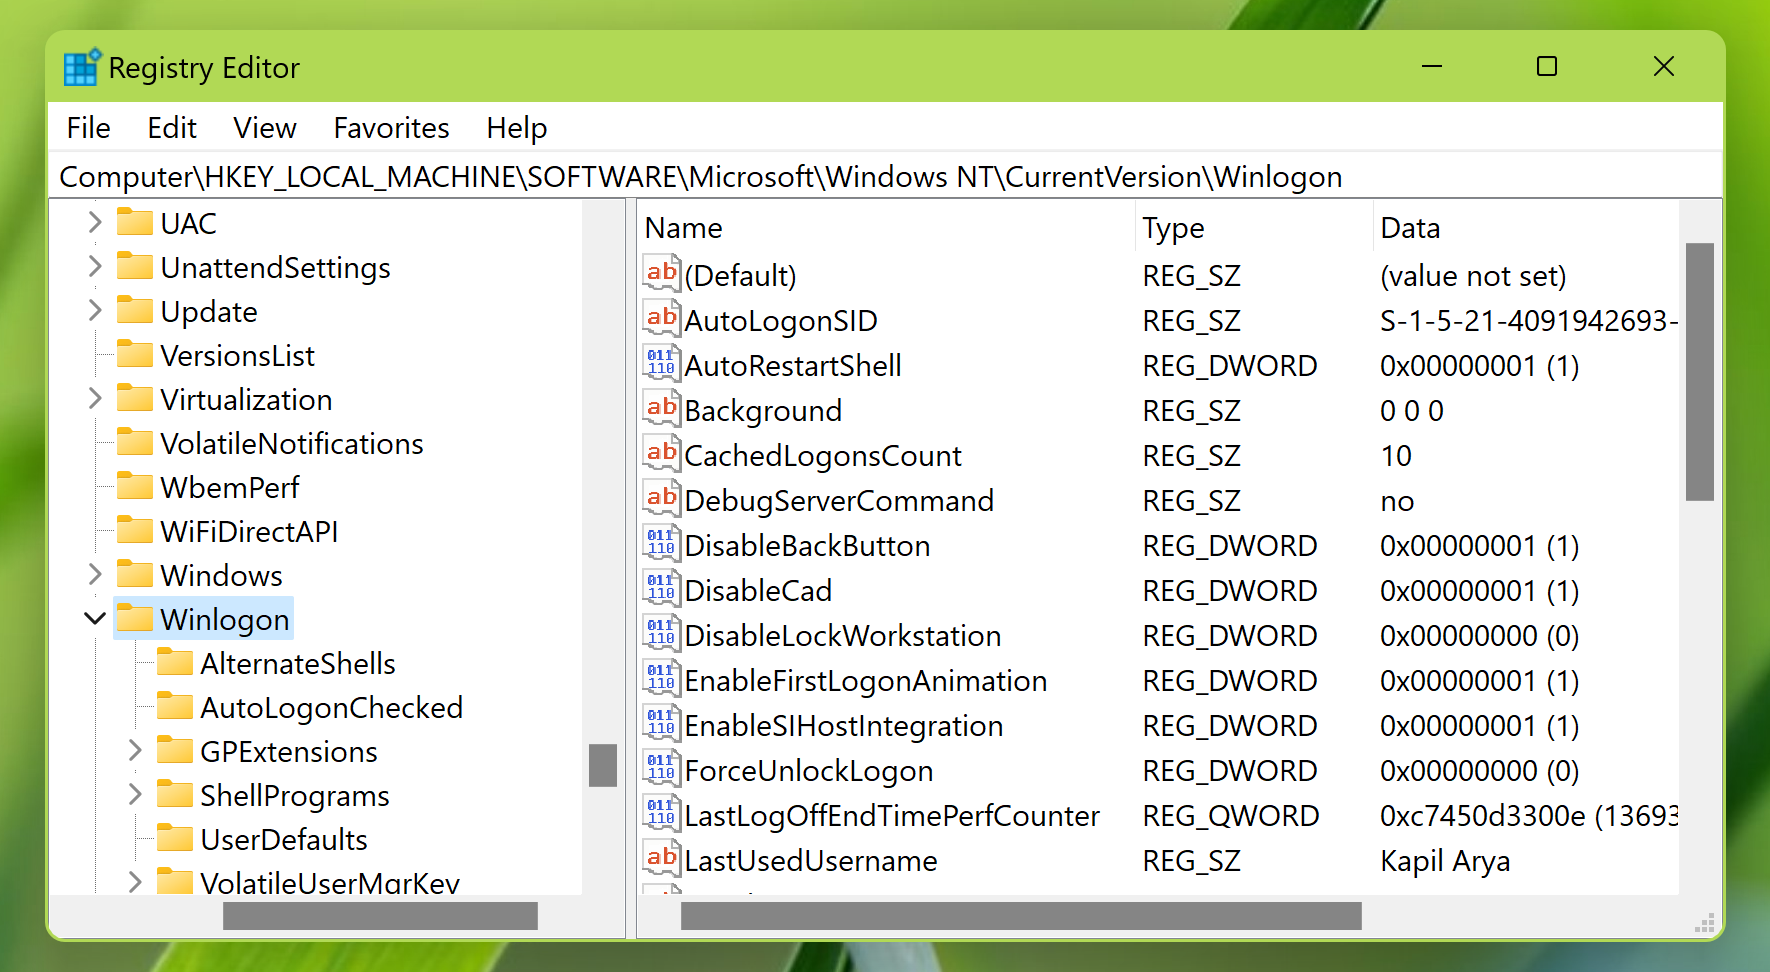
Task: Click the open folder icon of Winlogon key
Action: pyautogui.click(x=135, y=618)
